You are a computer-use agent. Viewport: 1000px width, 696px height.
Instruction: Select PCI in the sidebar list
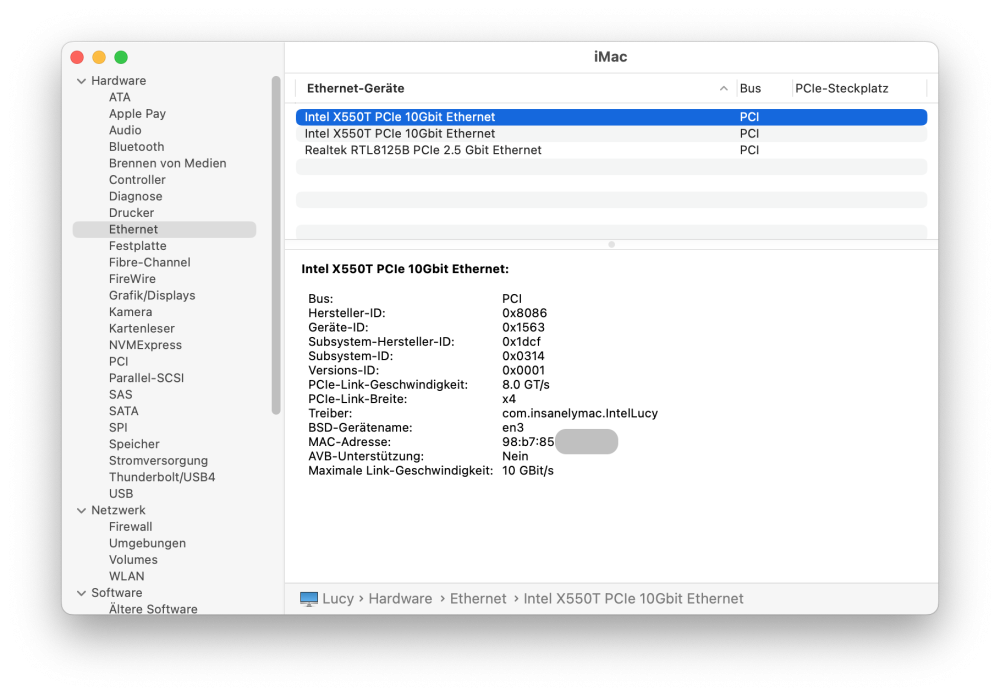coord(119,362)
